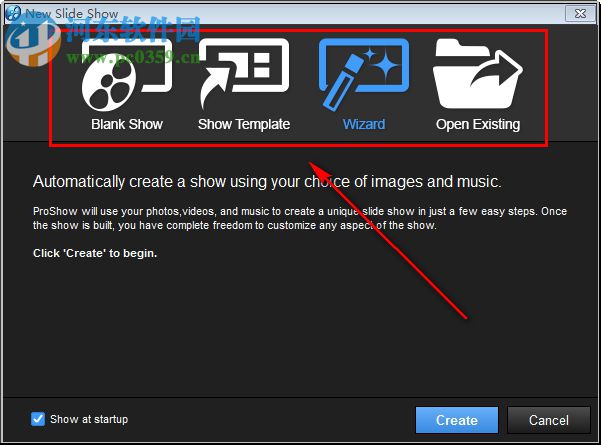Click the Create button
The width and height of the screenshot is (601, 445).
pyautogui.click(x=456, y=420)
